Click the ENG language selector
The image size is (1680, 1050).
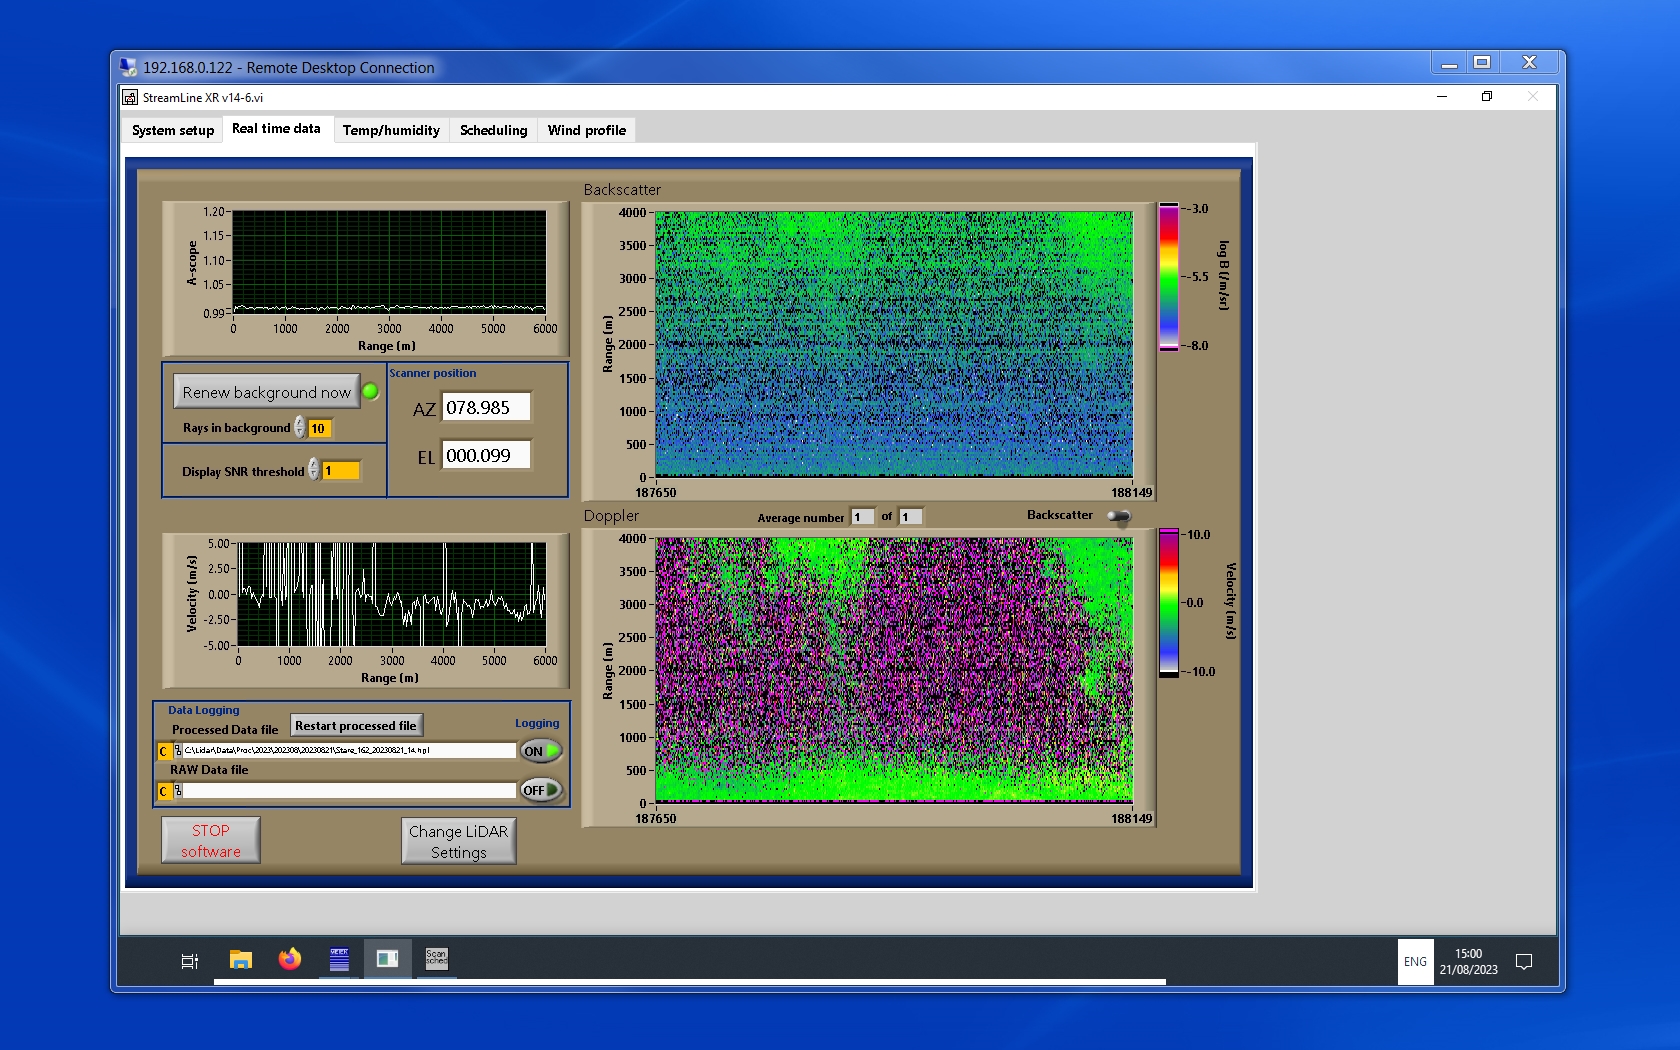(1415, 962)
